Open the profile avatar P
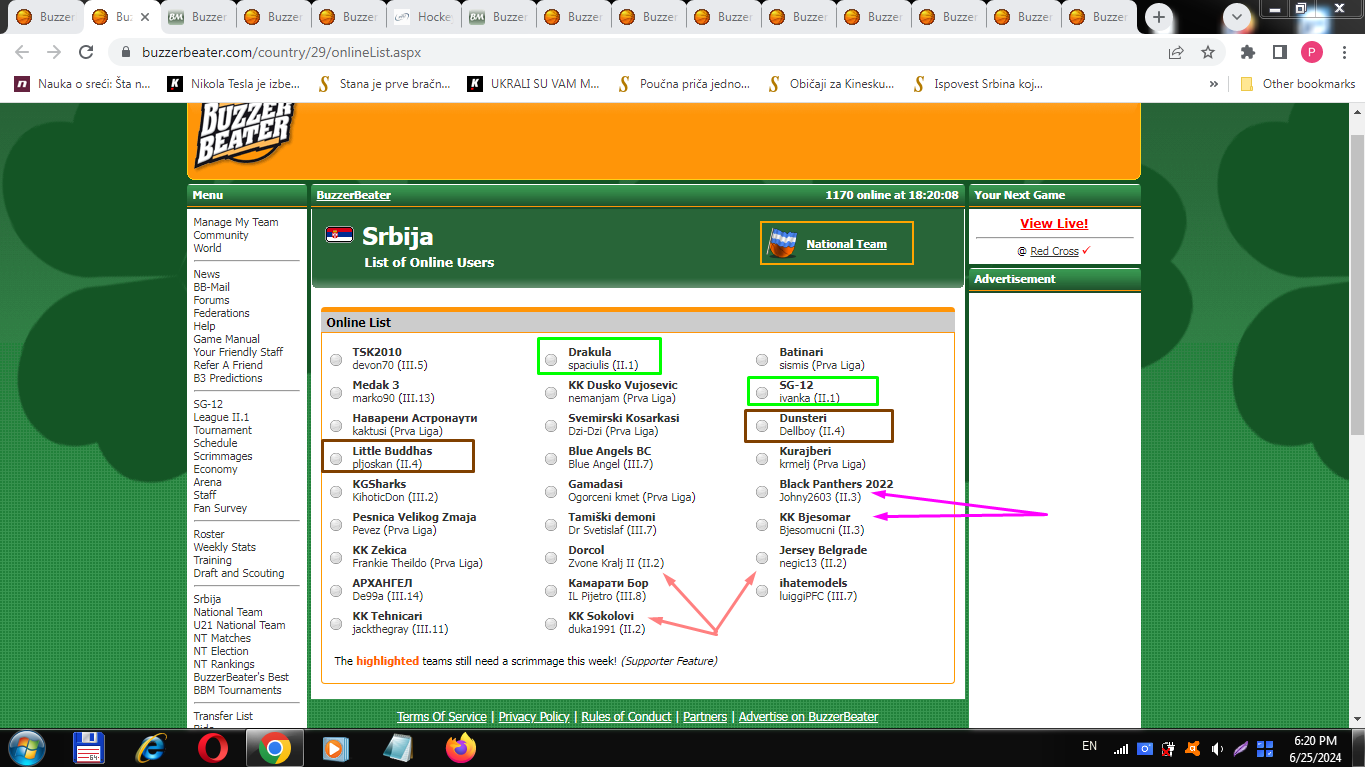Screen dimensions: 1365x767 pyautogui.click(x=1311, y=52)
